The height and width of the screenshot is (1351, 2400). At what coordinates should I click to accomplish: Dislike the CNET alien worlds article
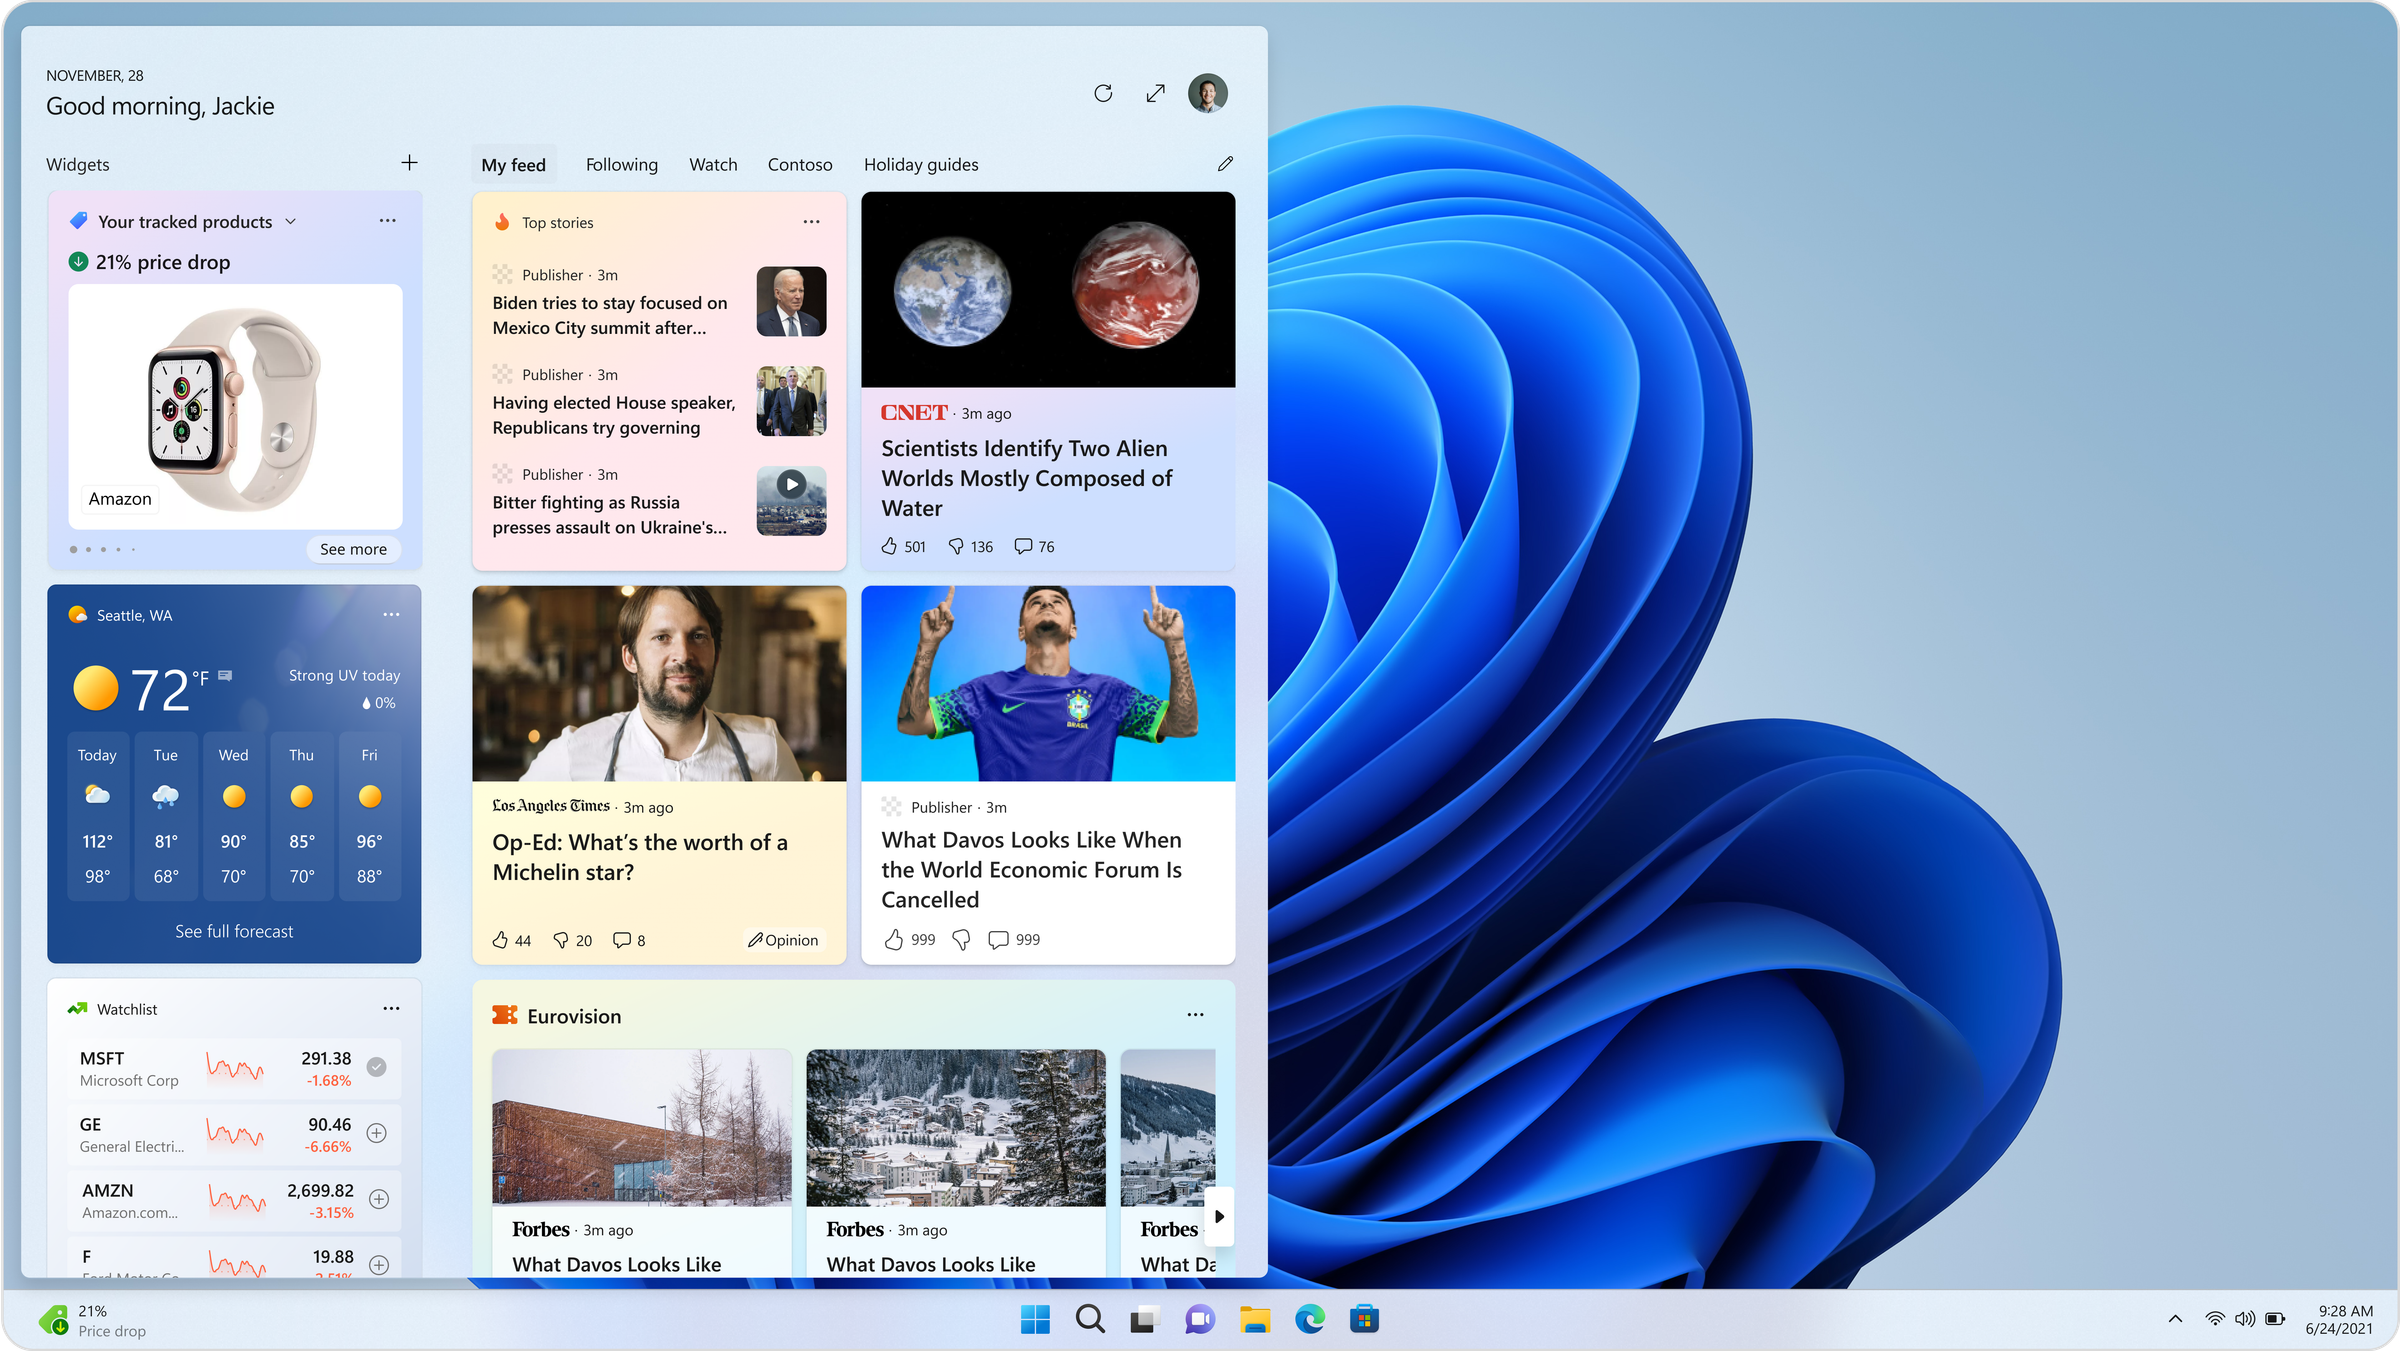pyautogui.click(x=956, y=546)
